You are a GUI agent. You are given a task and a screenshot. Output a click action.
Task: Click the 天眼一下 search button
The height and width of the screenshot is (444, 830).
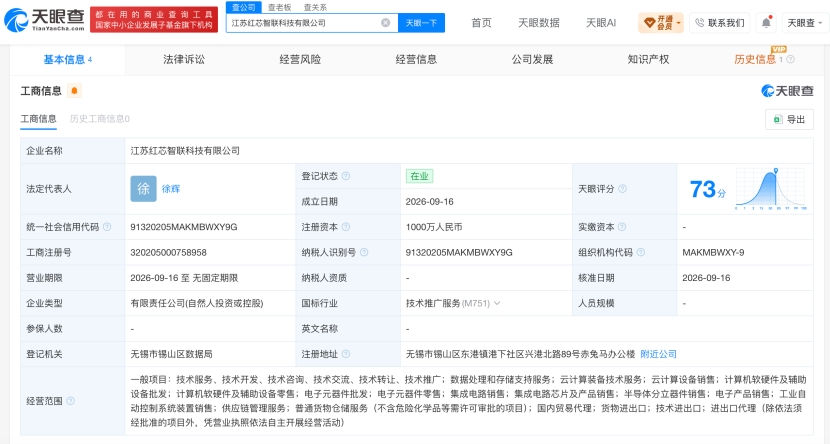[421, 23]
